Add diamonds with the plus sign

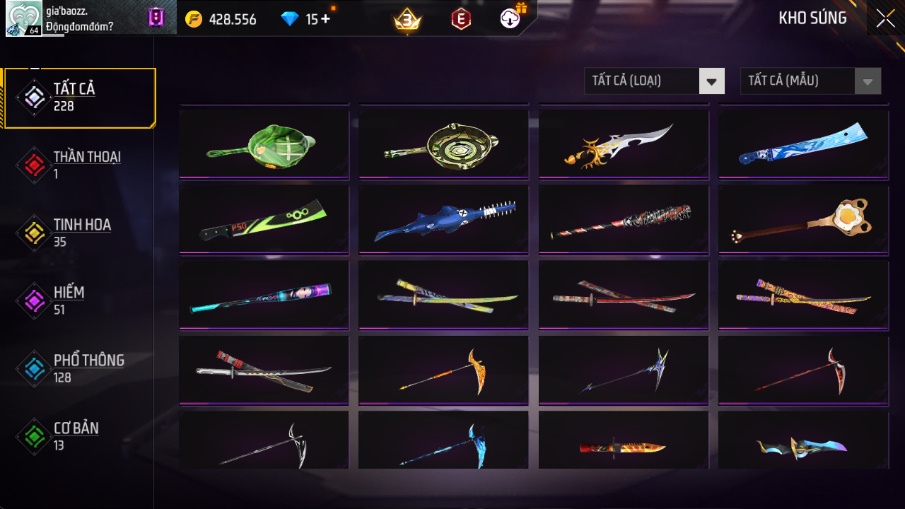tap(326, 19)
